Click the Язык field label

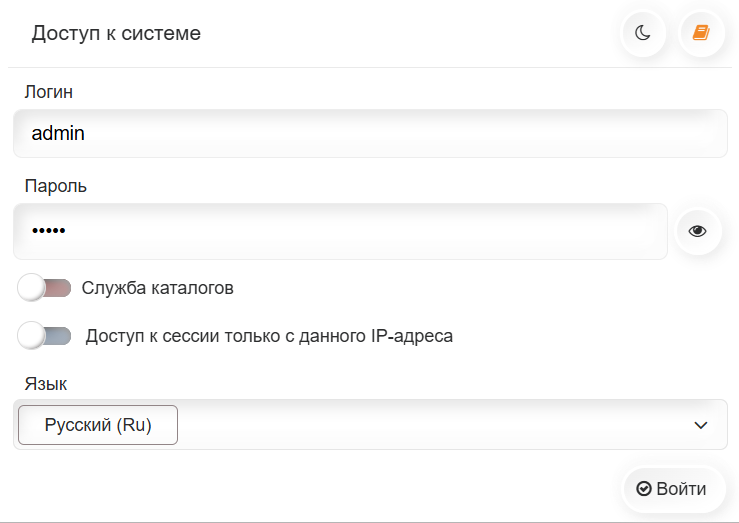tap(46, 384)
